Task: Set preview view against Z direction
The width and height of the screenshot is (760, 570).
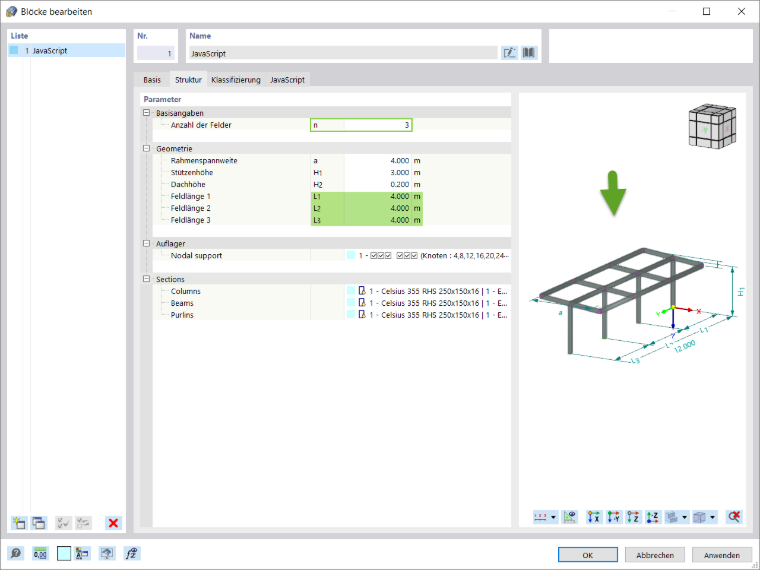Action: coord(653,517)
